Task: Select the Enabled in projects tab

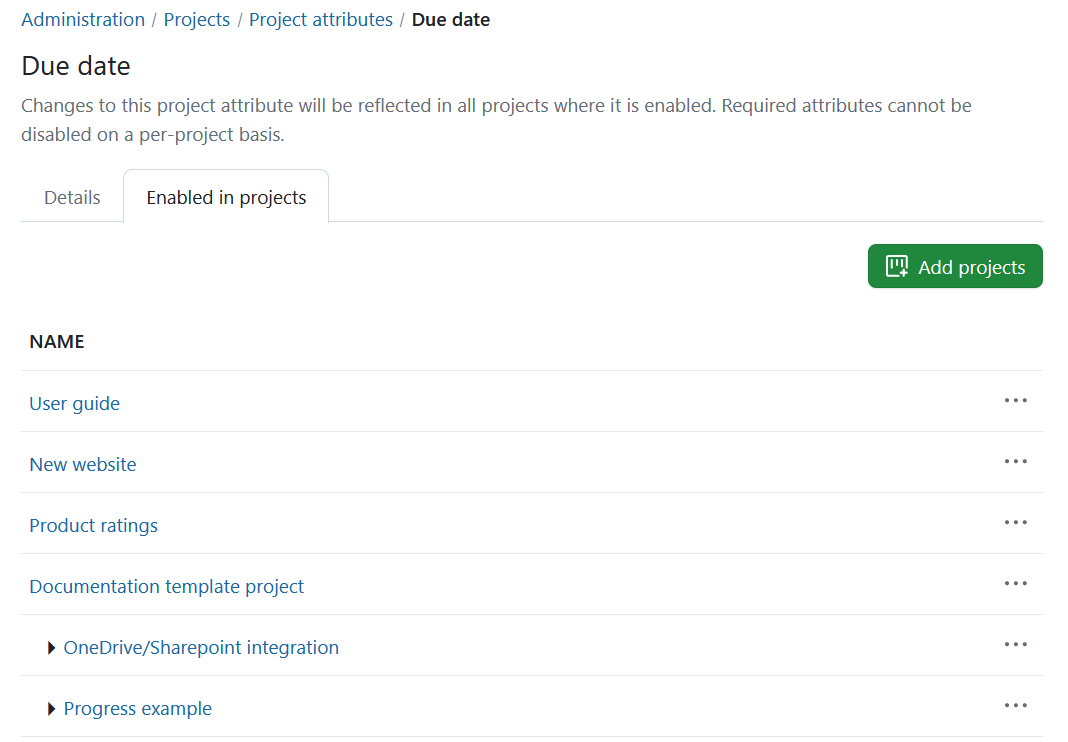Action: click(x=225, y=197)
